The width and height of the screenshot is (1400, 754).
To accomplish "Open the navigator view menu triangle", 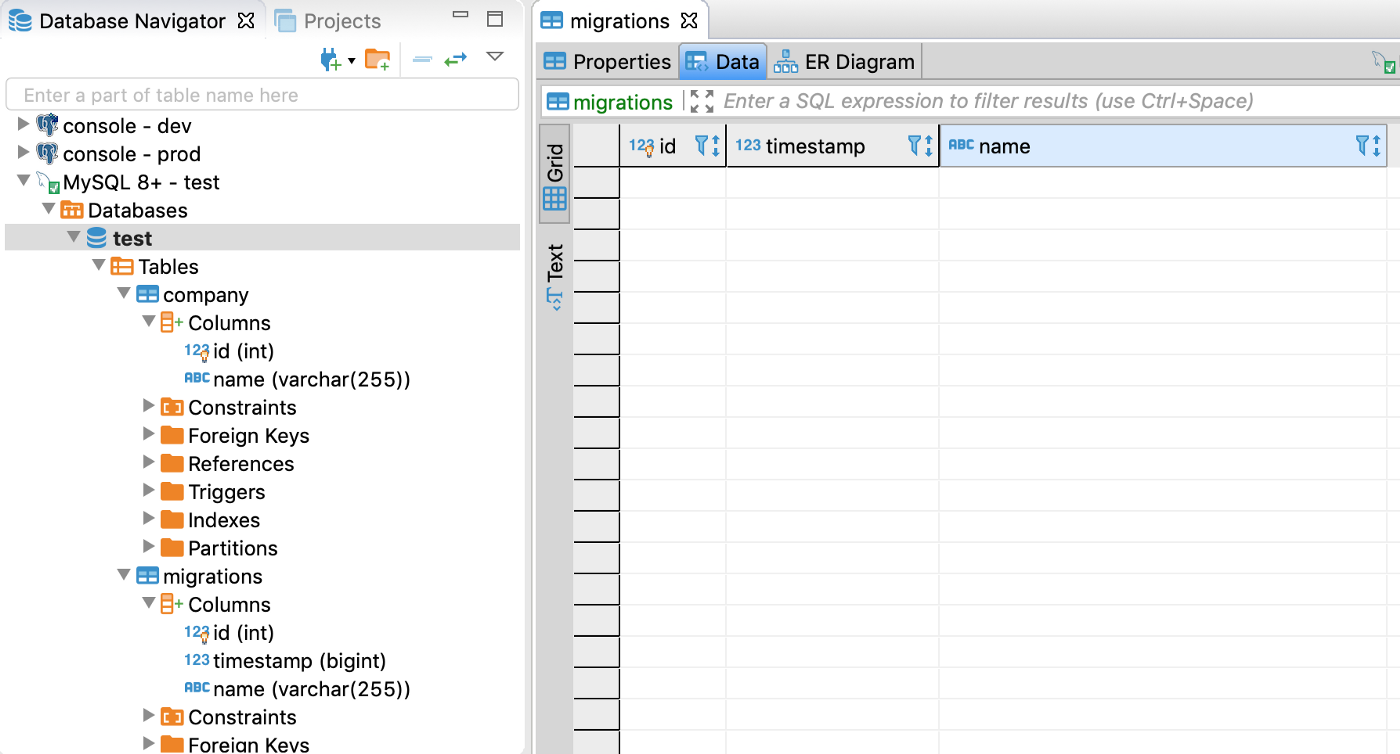I will pyautogui.click(x=495, y=57).
